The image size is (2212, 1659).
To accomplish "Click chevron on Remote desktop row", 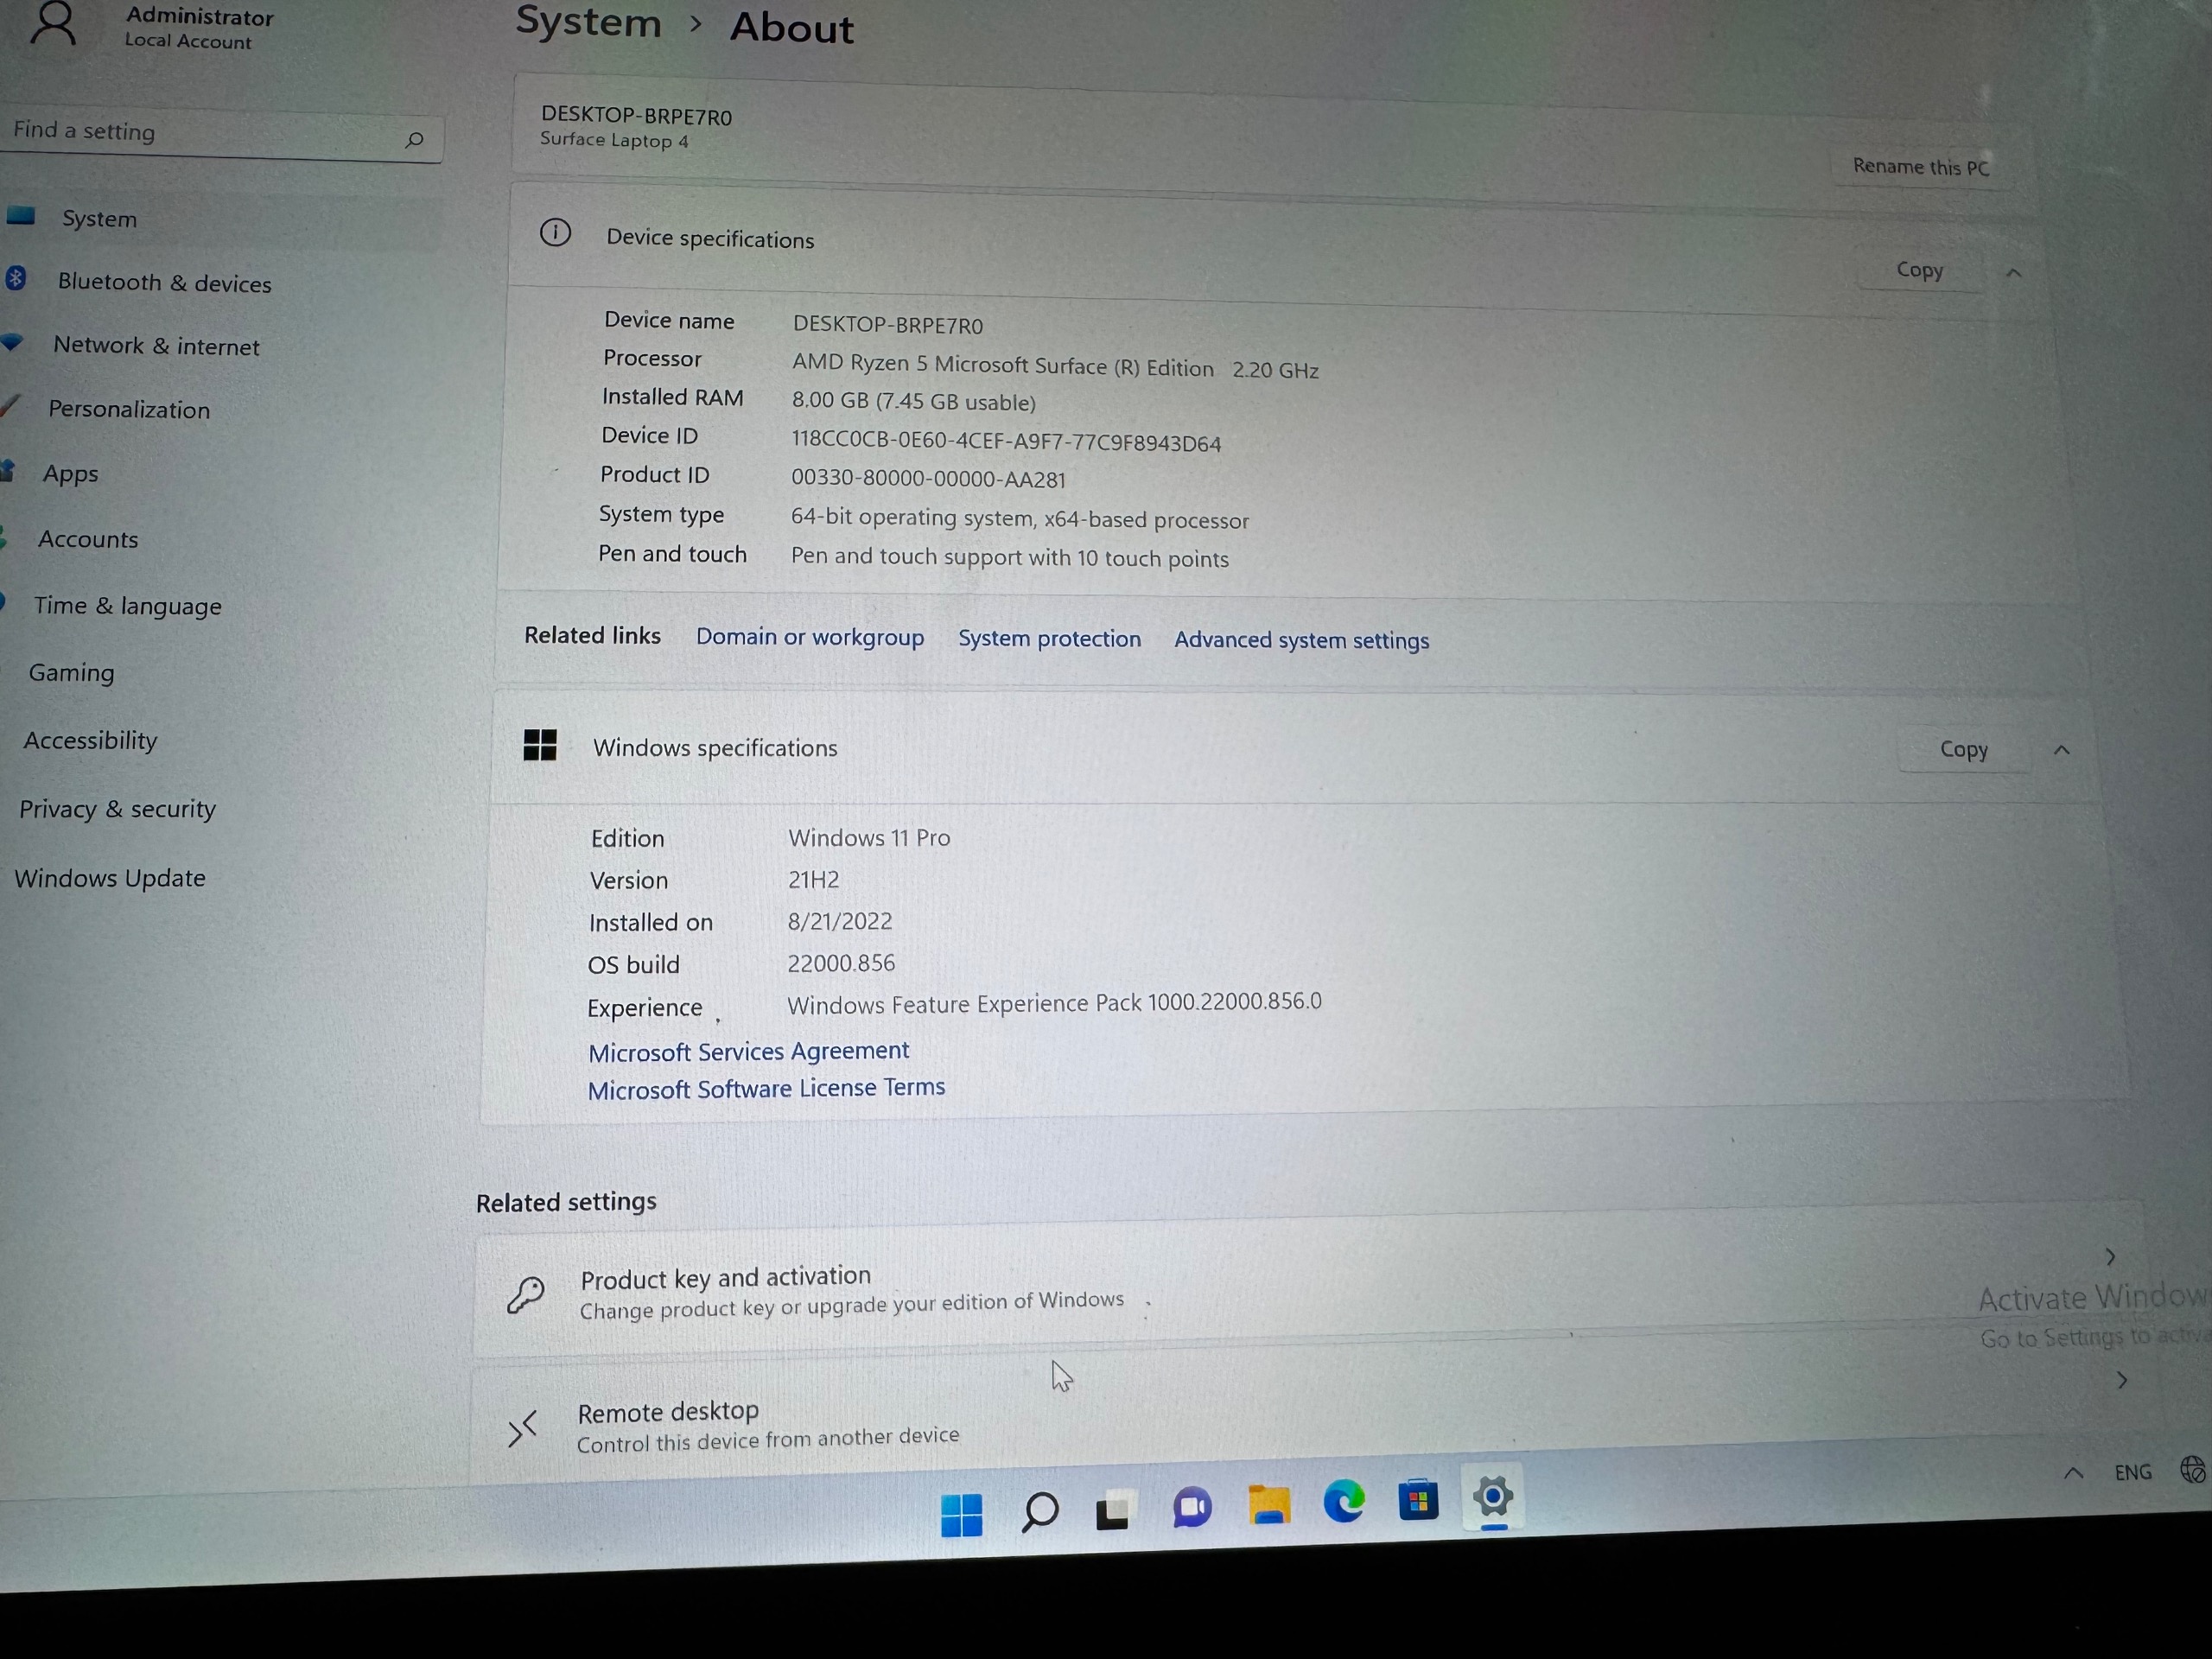I will pos(2122,1380).
